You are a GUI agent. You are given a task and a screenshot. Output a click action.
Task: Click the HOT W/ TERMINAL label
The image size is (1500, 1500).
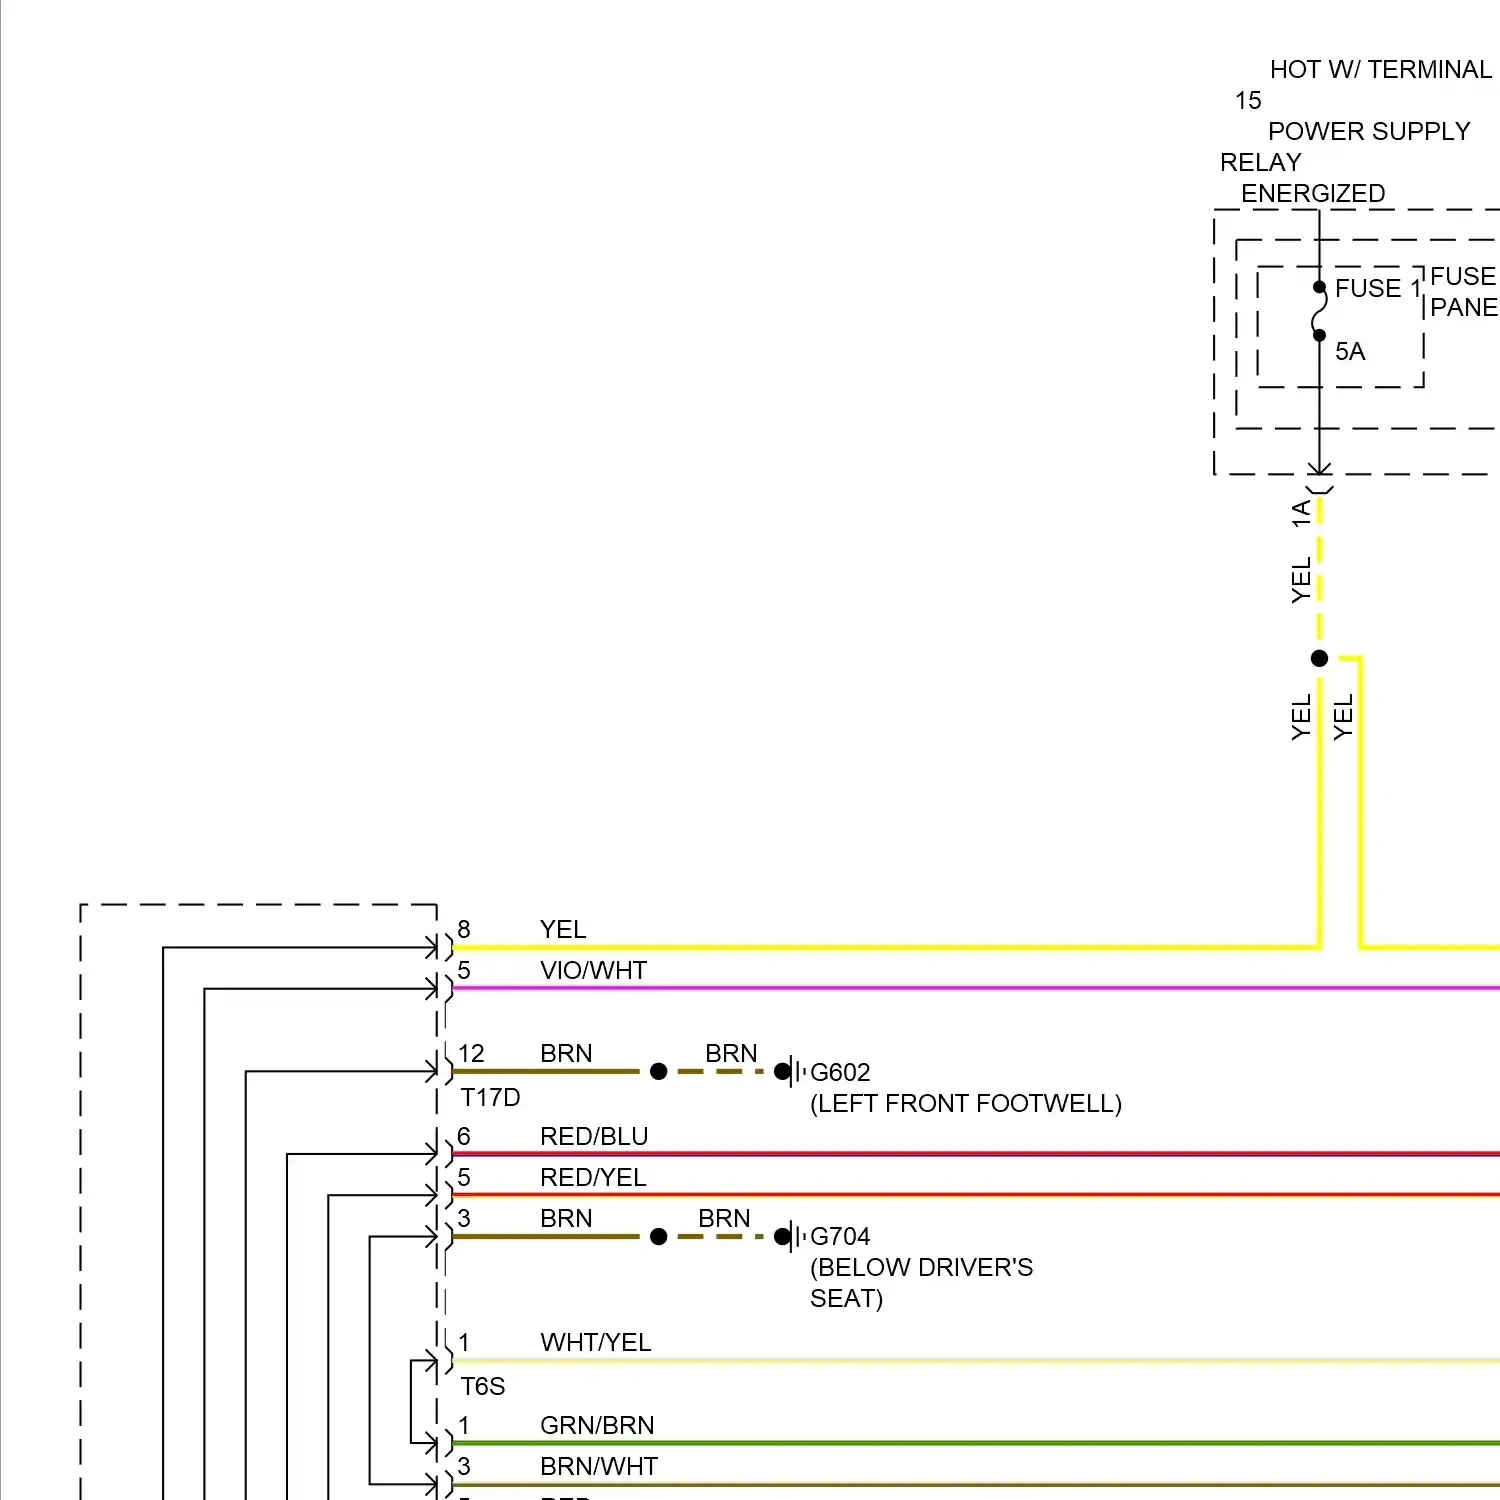point(1380,69)
